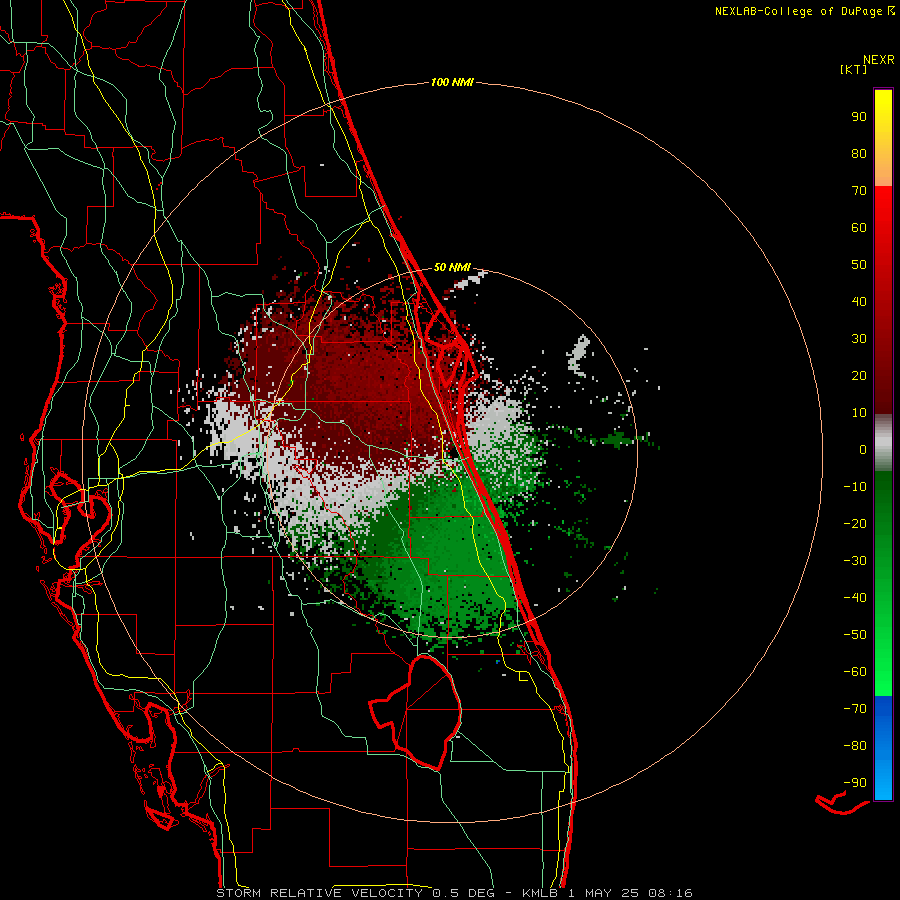Click the positive '80' scale value
Viewport: 900px width, 900px height.
(859, 154)
